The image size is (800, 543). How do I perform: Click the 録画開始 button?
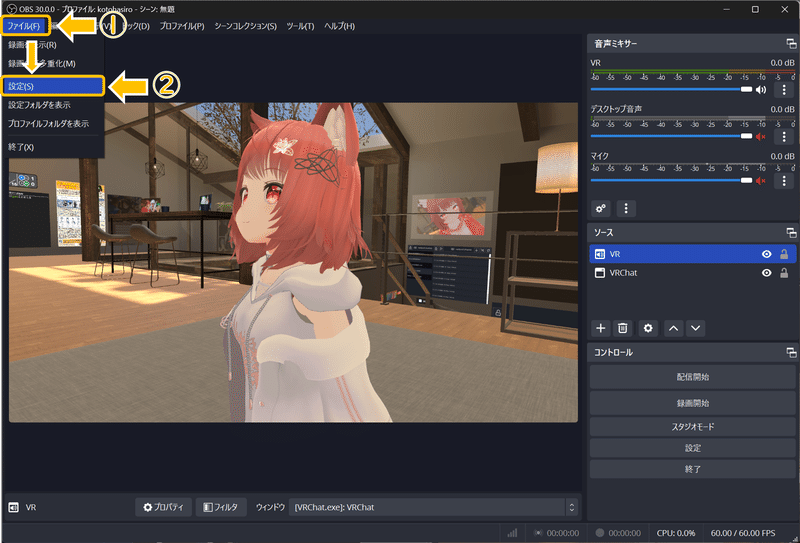[x=692, y=403]
